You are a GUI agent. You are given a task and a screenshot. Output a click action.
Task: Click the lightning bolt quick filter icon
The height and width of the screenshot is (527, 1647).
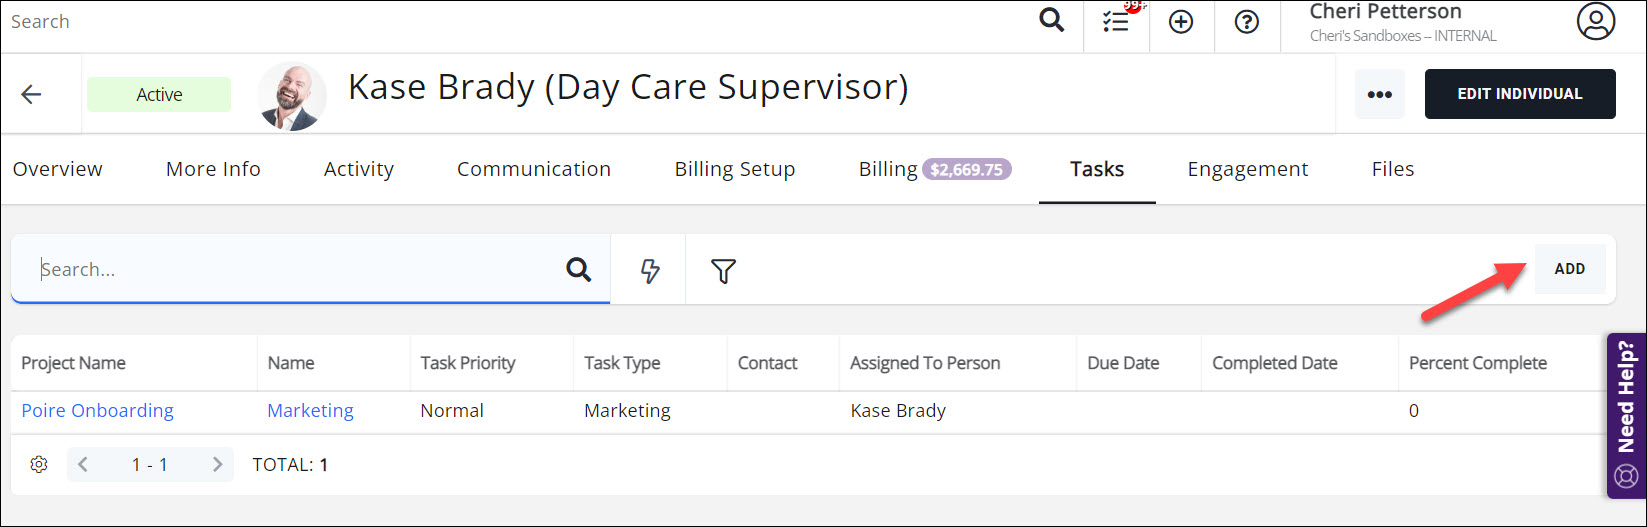[x=650, y=270]
